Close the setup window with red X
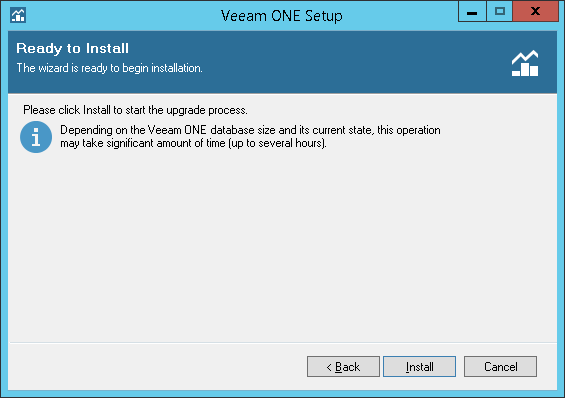 (x=535, y=12)
